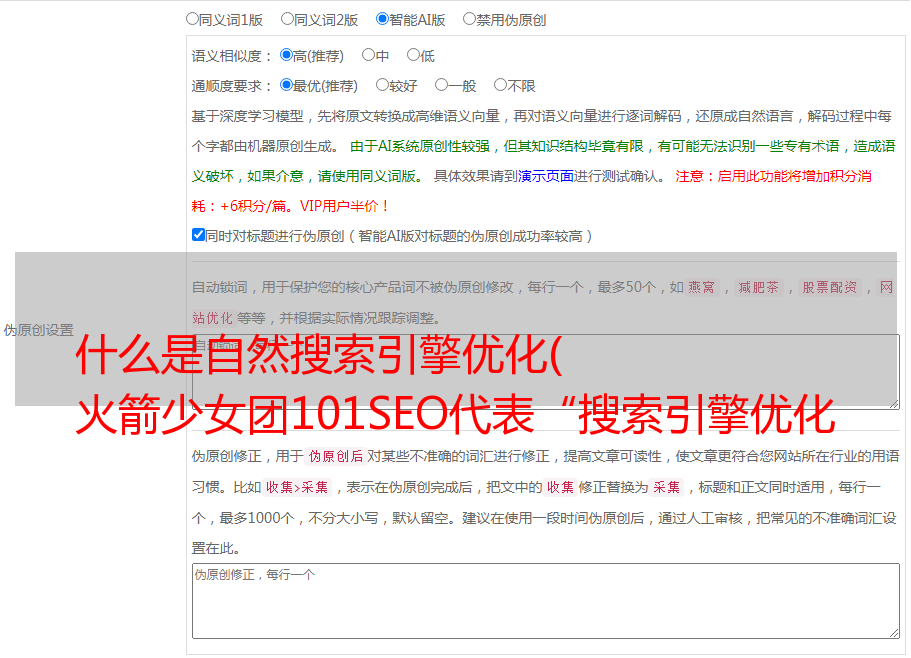The width and height of the screenshot is (911, 658).
Task: Set 语义相似度 to 高(推荐)
Action: pos(286,55)
